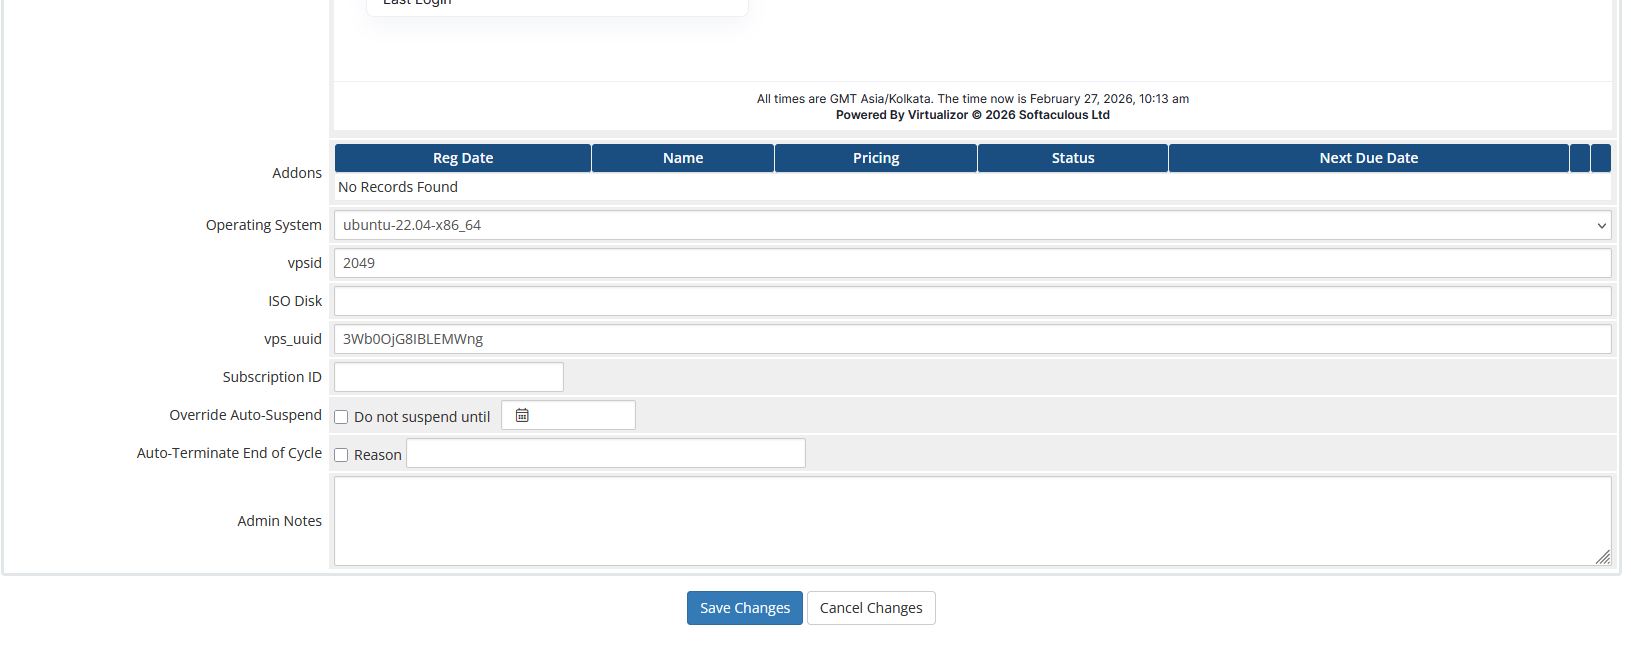This screenshot has width=1631, height=645.
Task: Click the Pricing column header
Action: (875, 158)
